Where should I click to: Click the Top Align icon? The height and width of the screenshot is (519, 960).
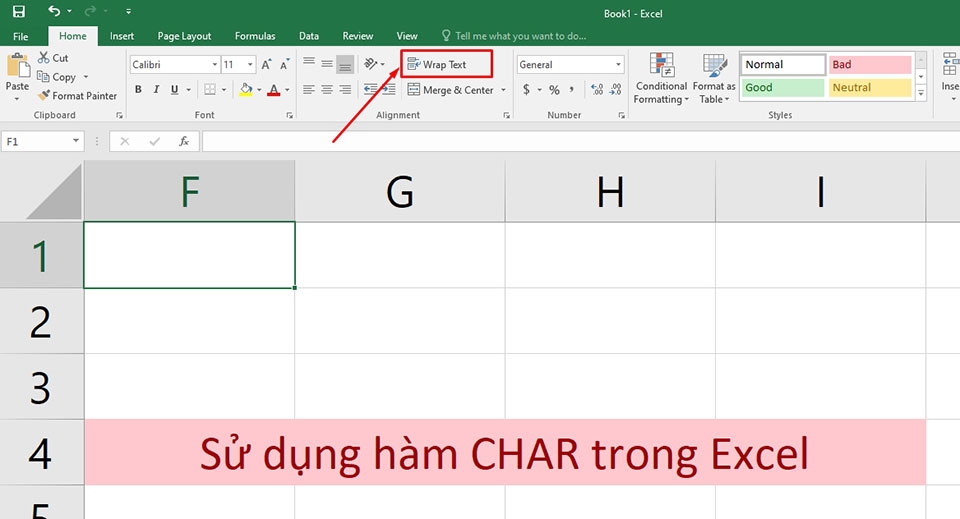[x=309, y=63]
